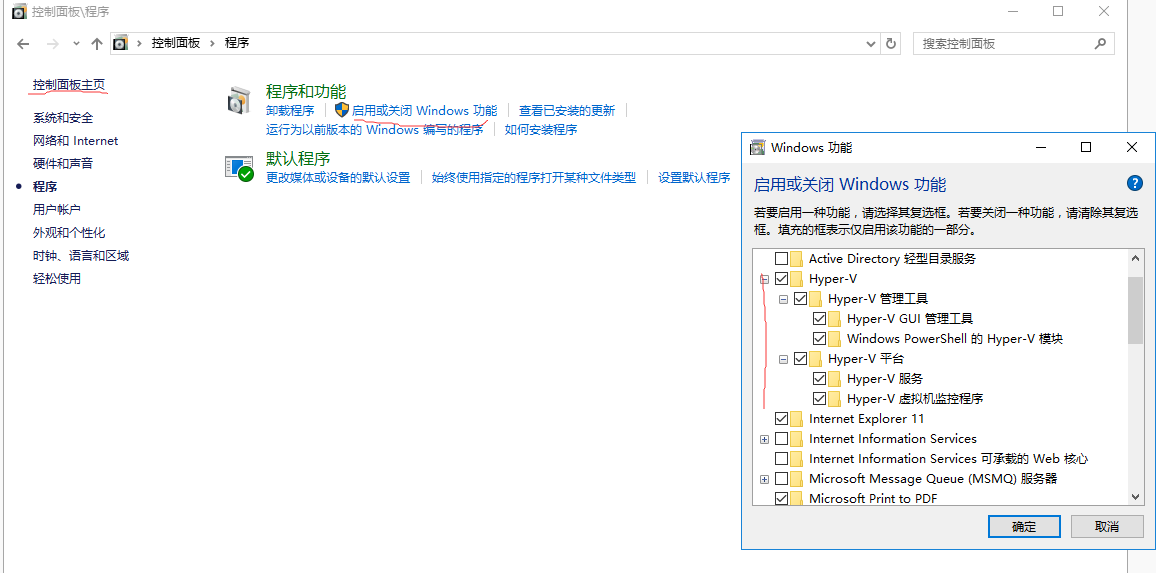Image resolution: width=1156 pixels, height=573 pixels.
Task: Enable Internet Information Services checkbox
Action: [781, 439]
